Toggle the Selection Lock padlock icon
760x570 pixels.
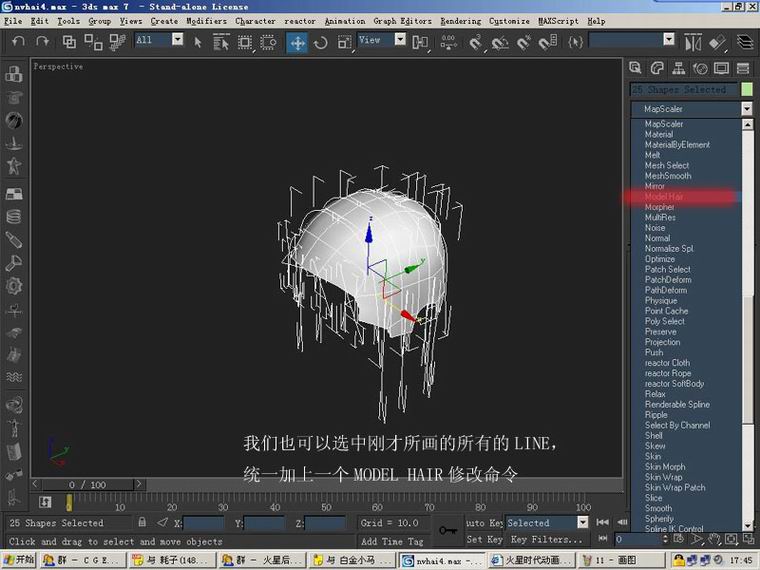(x=142, y=522)
